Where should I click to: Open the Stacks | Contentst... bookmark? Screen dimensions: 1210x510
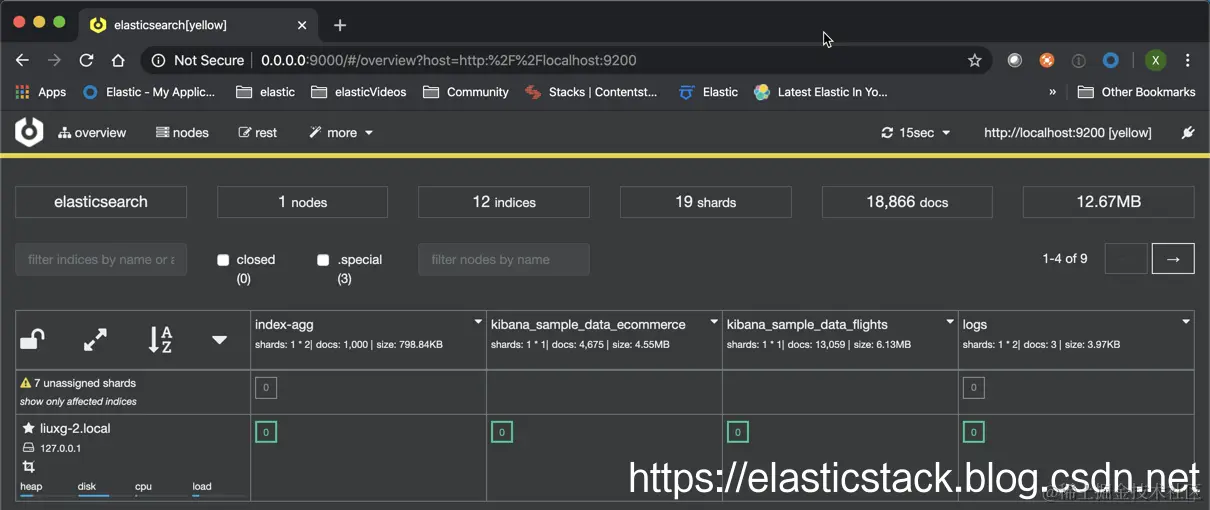(x=592, y=92)
